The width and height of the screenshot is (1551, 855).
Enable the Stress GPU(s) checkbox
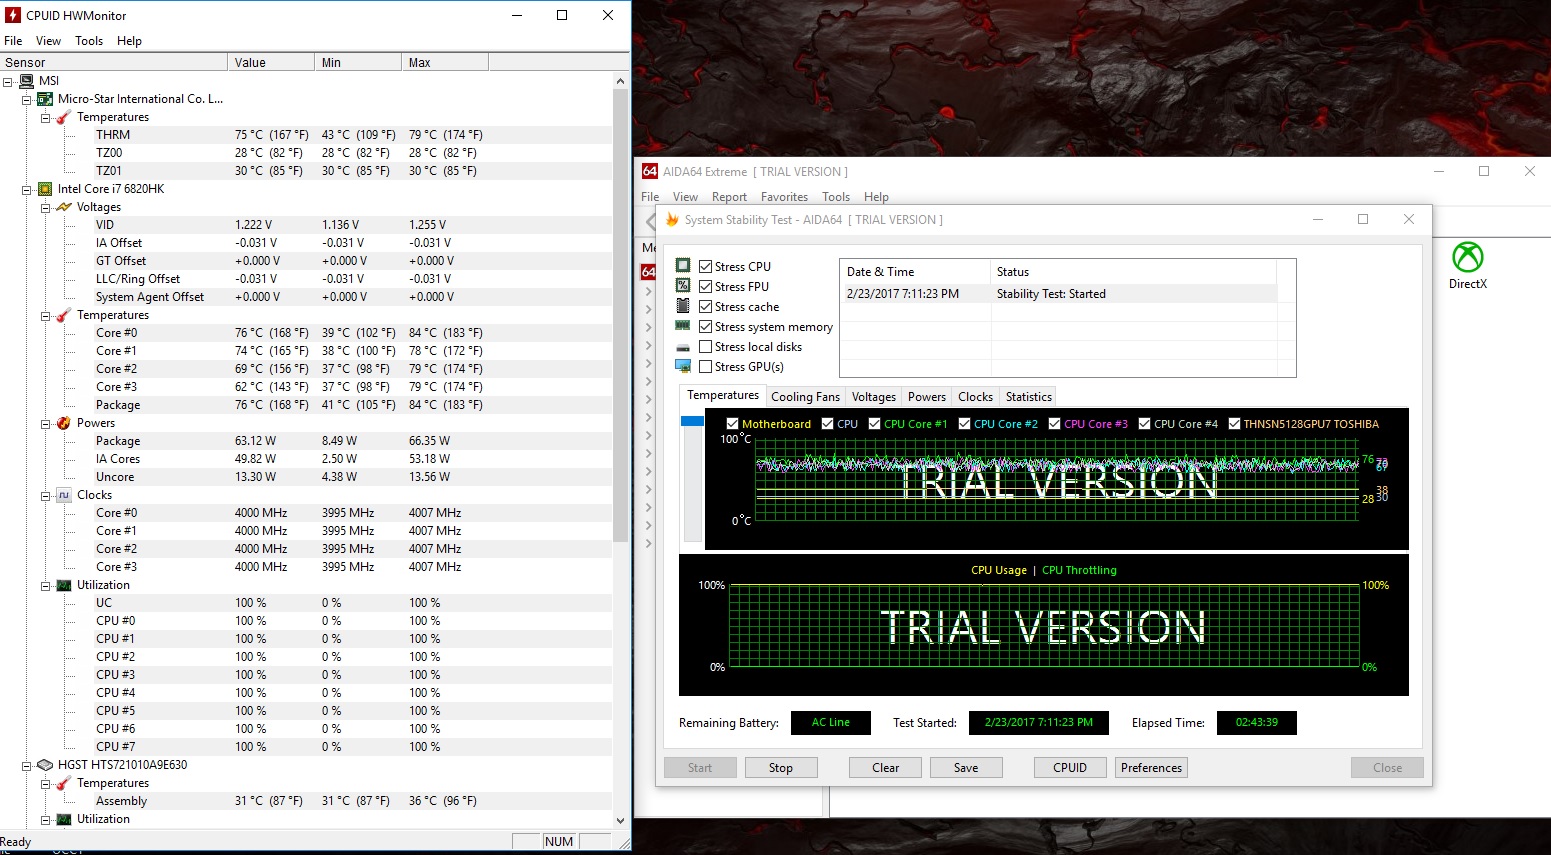[x=706, y=367]
